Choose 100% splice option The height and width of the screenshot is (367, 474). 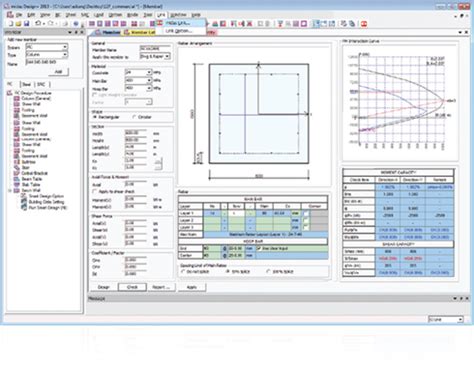pyautogui.click(x=269, y=272)
